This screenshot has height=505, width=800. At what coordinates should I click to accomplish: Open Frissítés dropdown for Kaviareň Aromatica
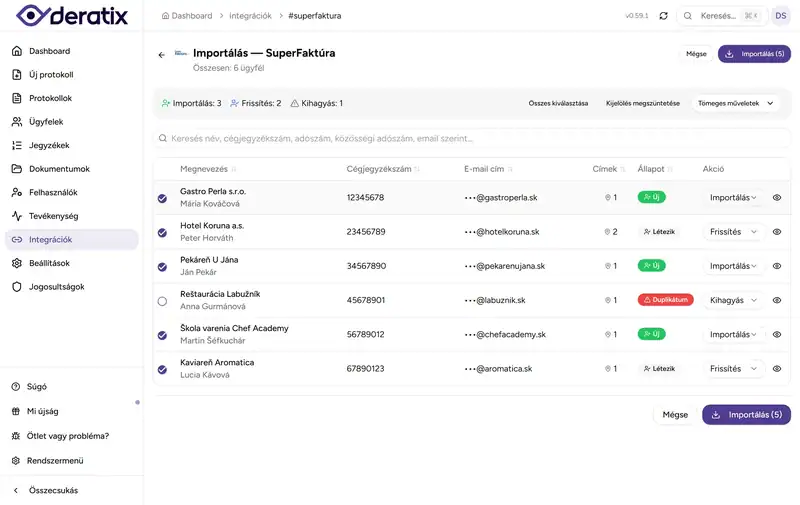[x=733, y=368]
